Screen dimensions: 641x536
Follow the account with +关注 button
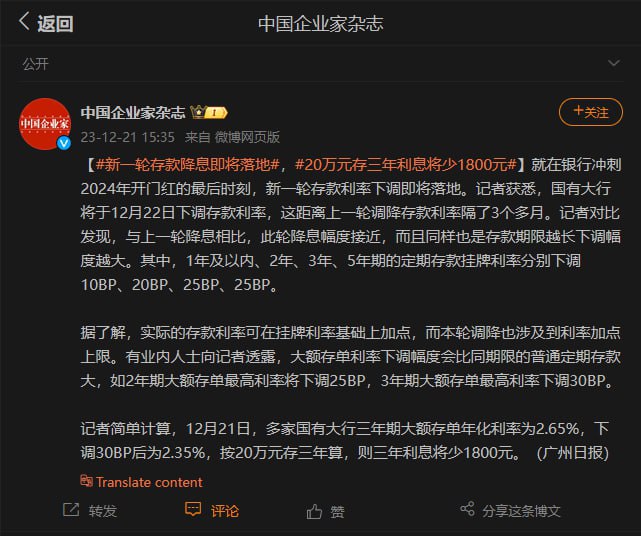(591, 112)
